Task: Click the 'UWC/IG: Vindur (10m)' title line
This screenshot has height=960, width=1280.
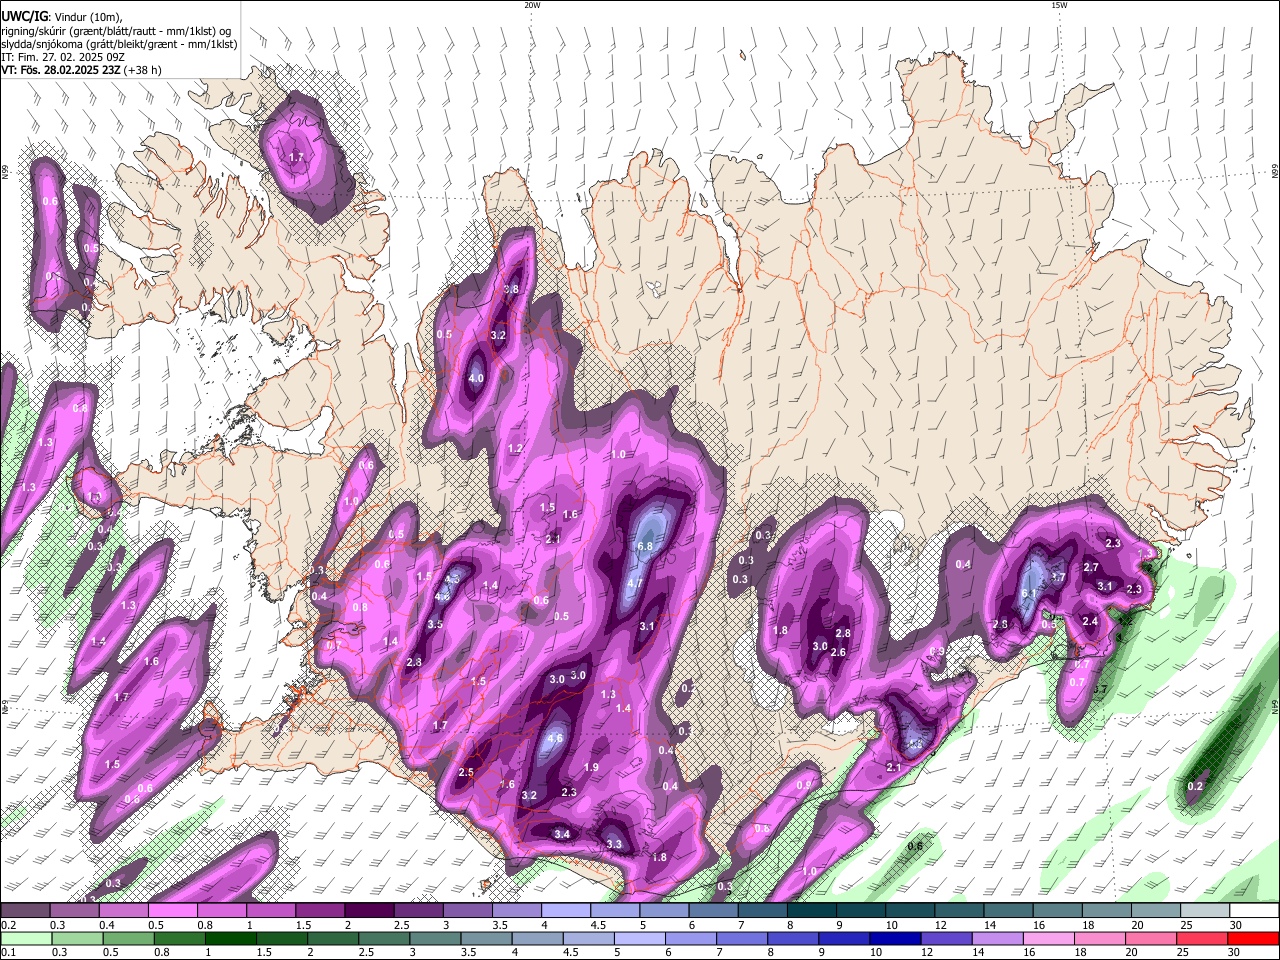Action: tap(62, 17)
